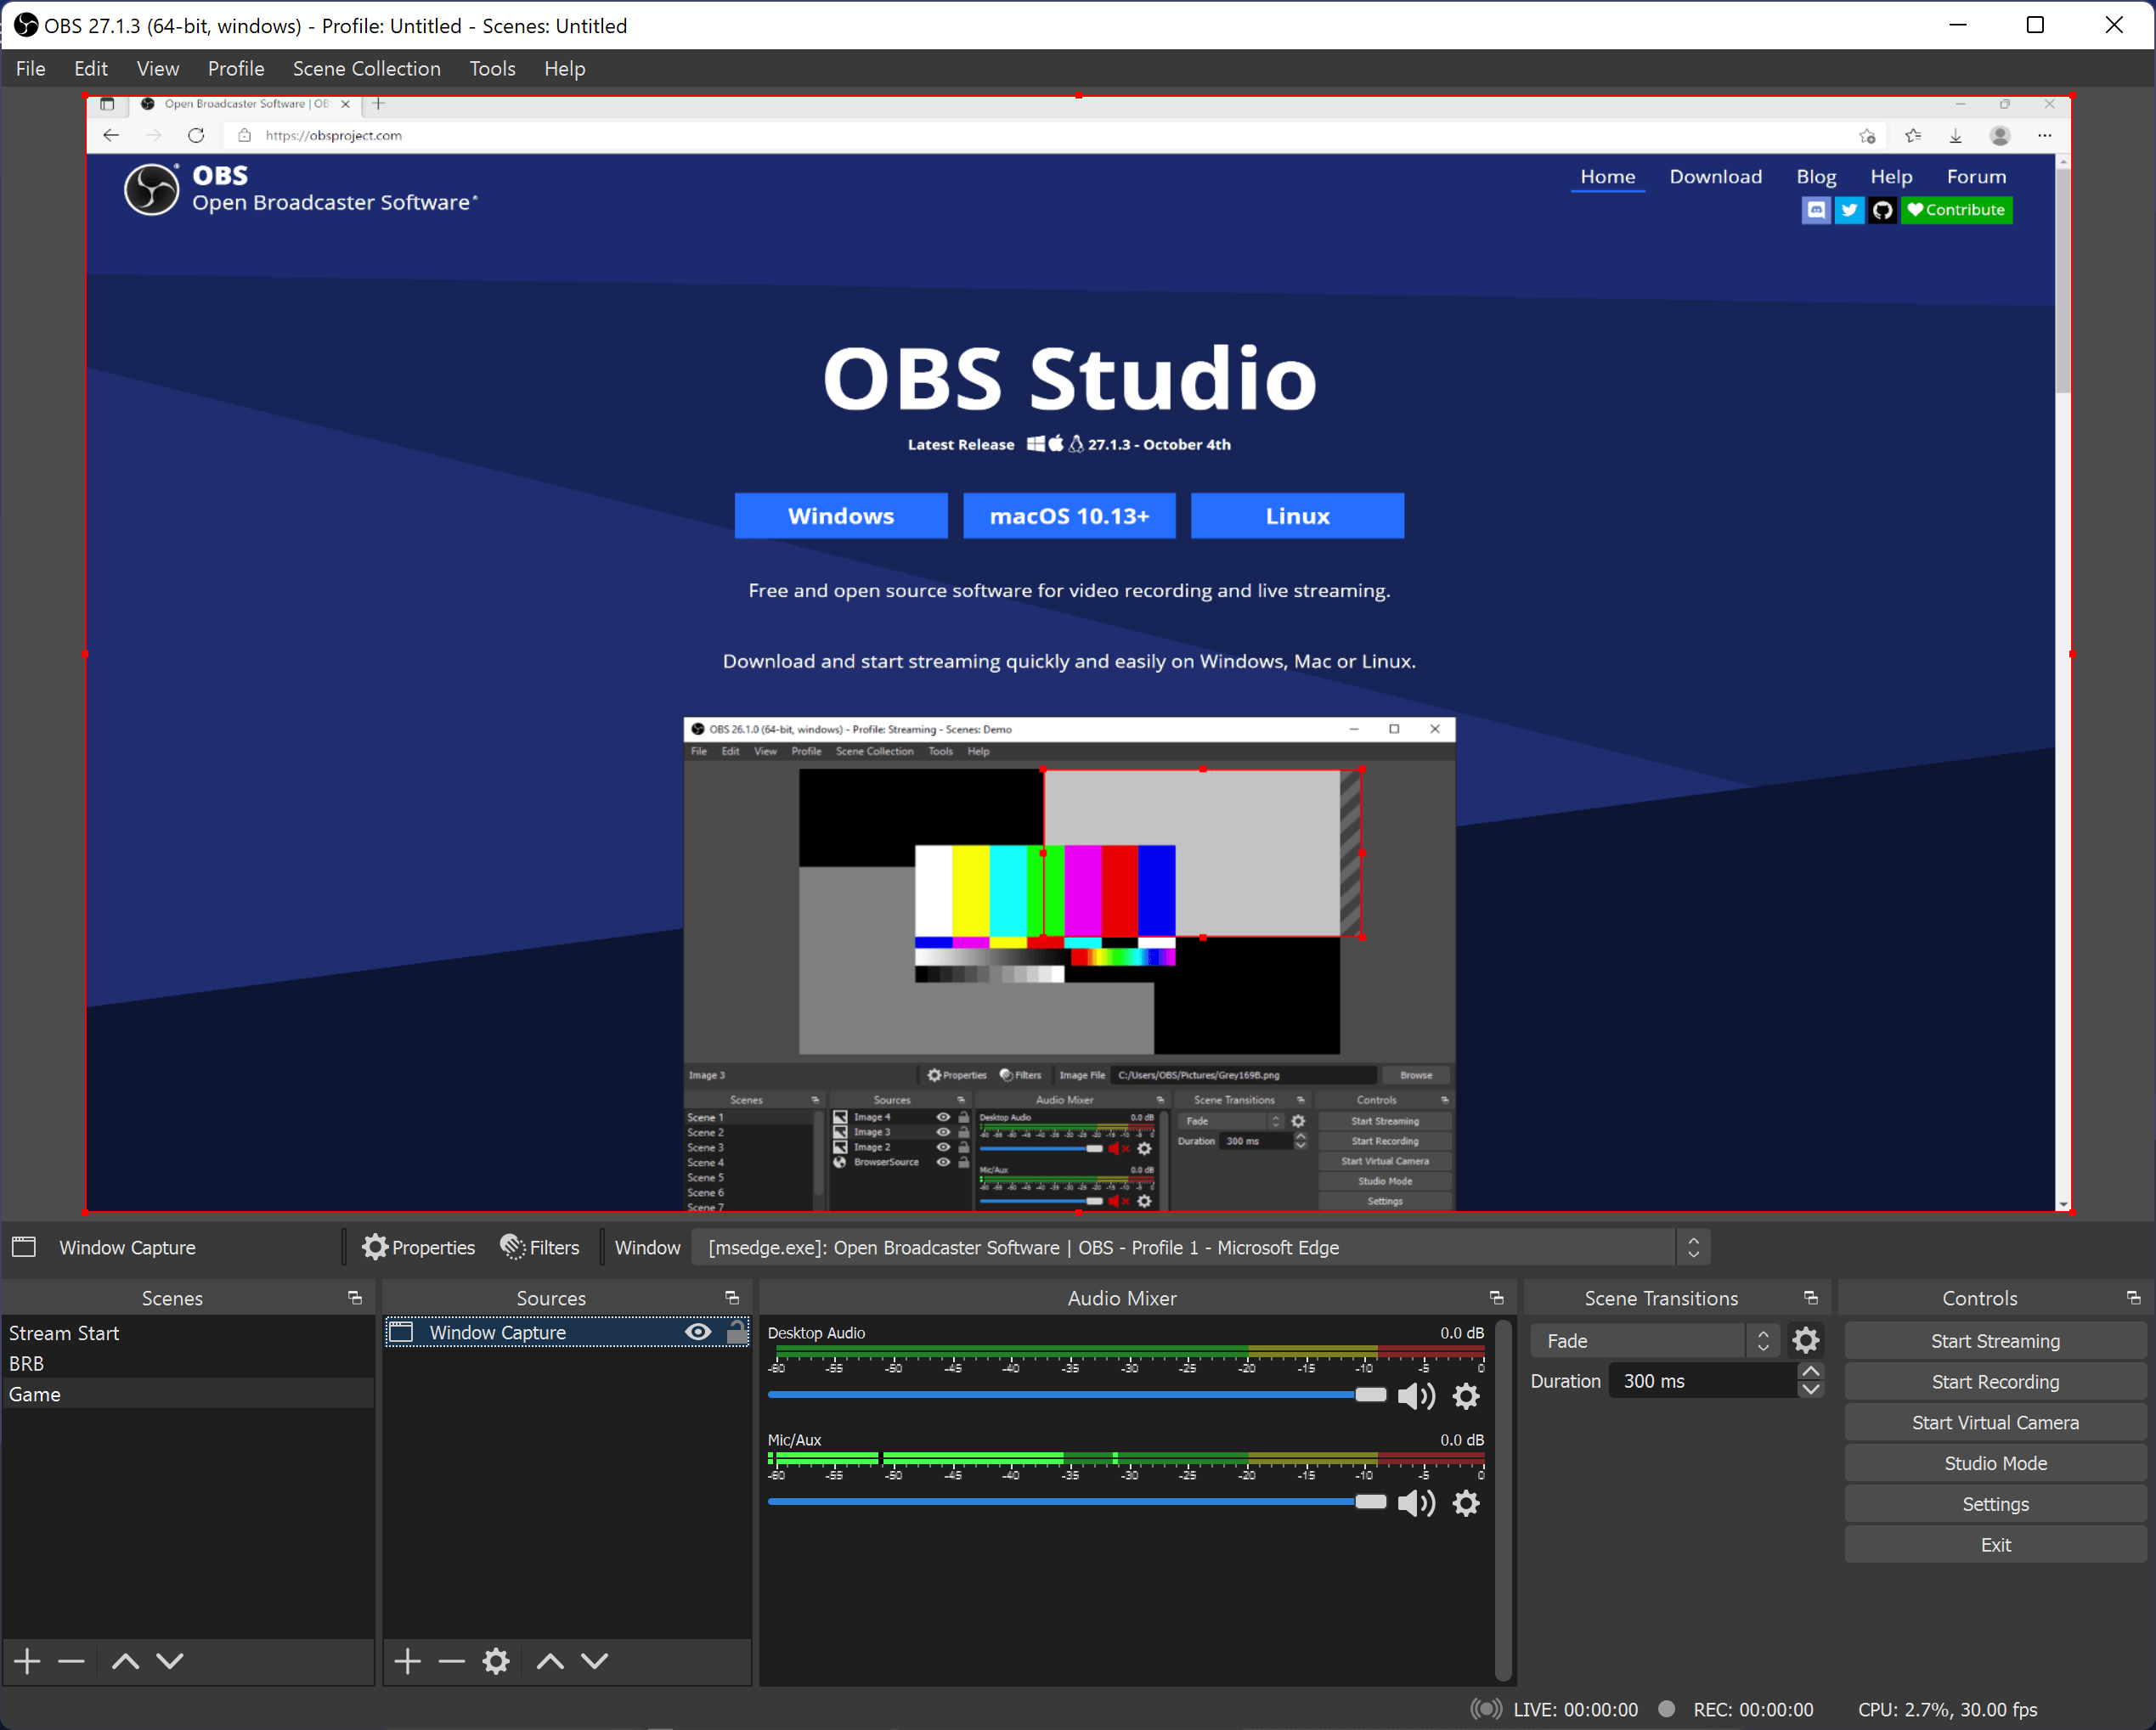The image size is (2156, 1730).
Task: Click the Studio Mode button
Action: 1994,1462
